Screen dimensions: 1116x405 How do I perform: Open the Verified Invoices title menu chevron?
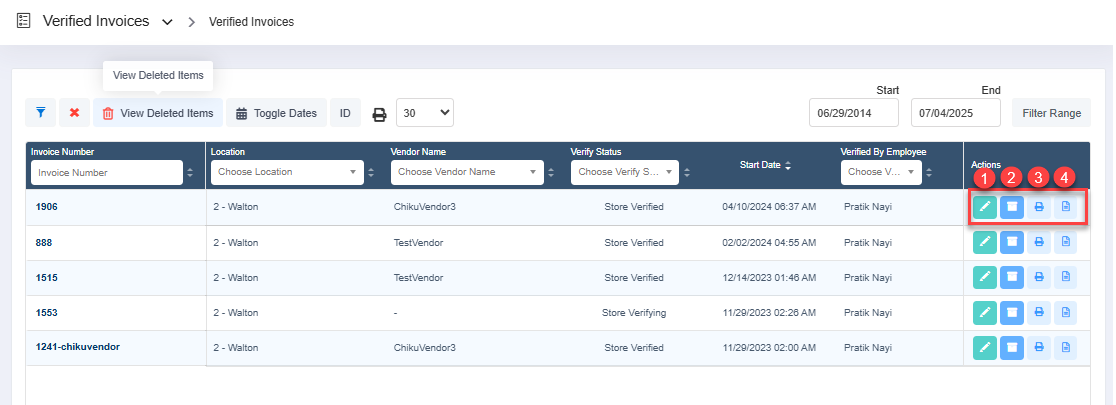[x=167, y=22]
